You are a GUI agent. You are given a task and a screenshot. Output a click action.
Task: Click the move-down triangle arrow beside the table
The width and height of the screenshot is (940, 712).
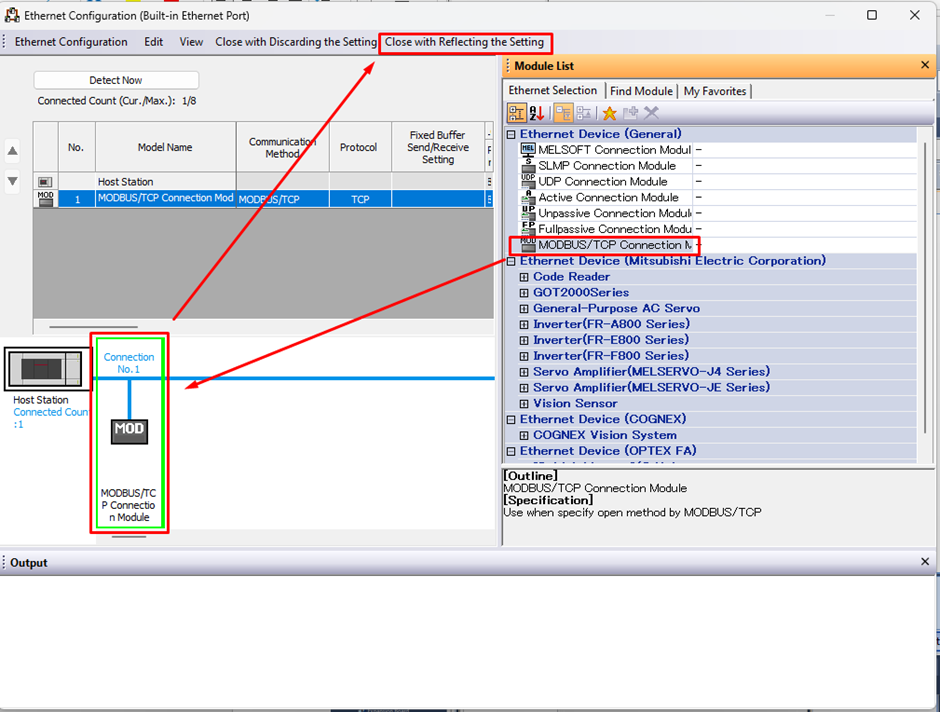13,181
